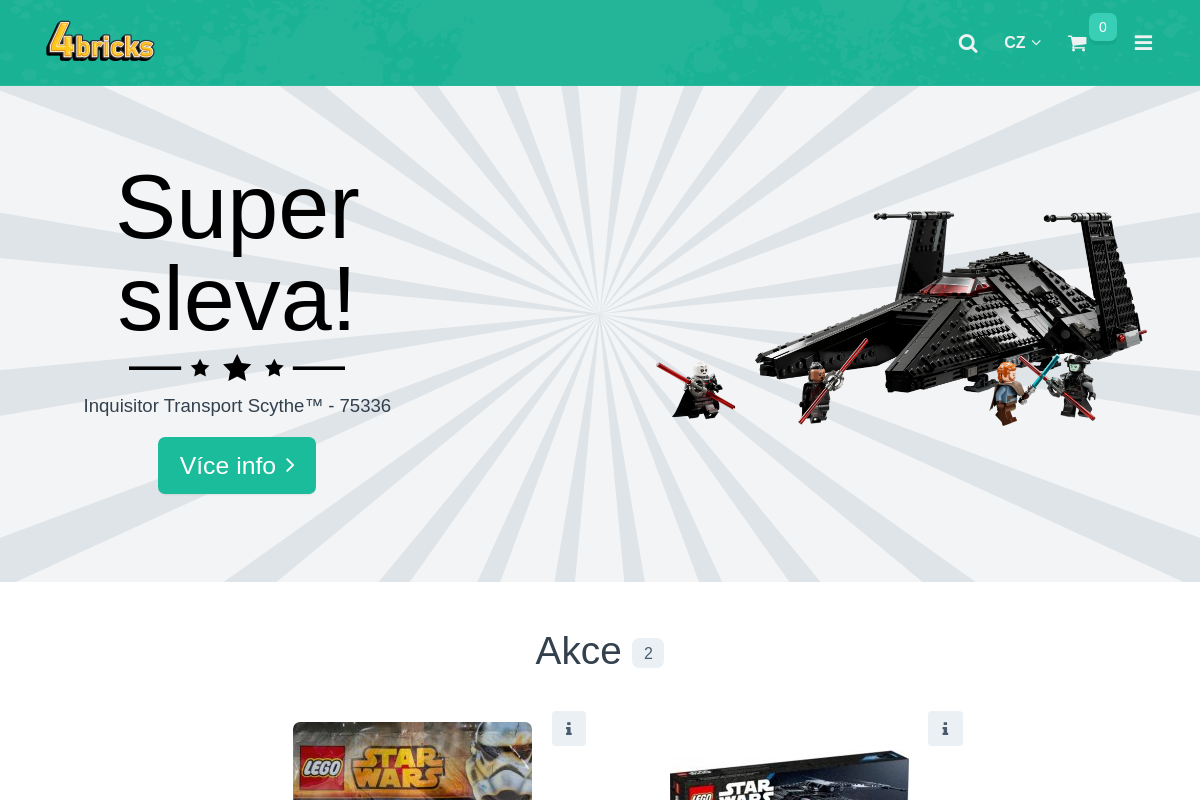Viewport: 1200px width, 800px height.
Task: Click the cart count badge showing 0
Action: click(x=1103, y=27)
